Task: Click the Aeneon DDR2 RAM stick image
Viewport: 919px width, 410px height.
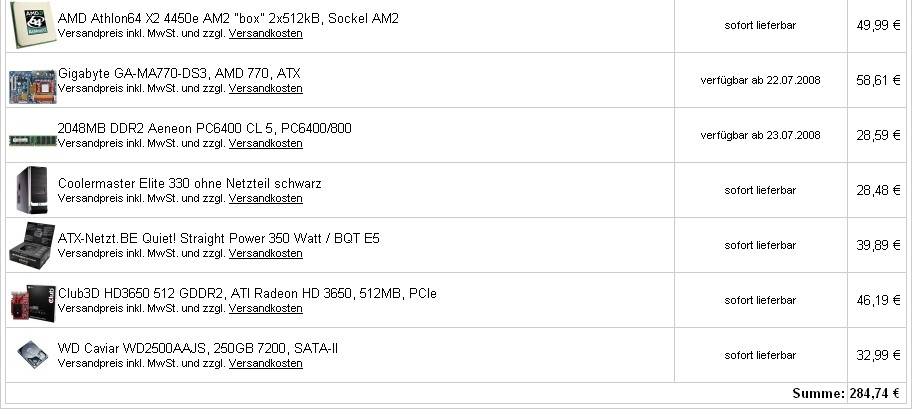Action: 33,141
